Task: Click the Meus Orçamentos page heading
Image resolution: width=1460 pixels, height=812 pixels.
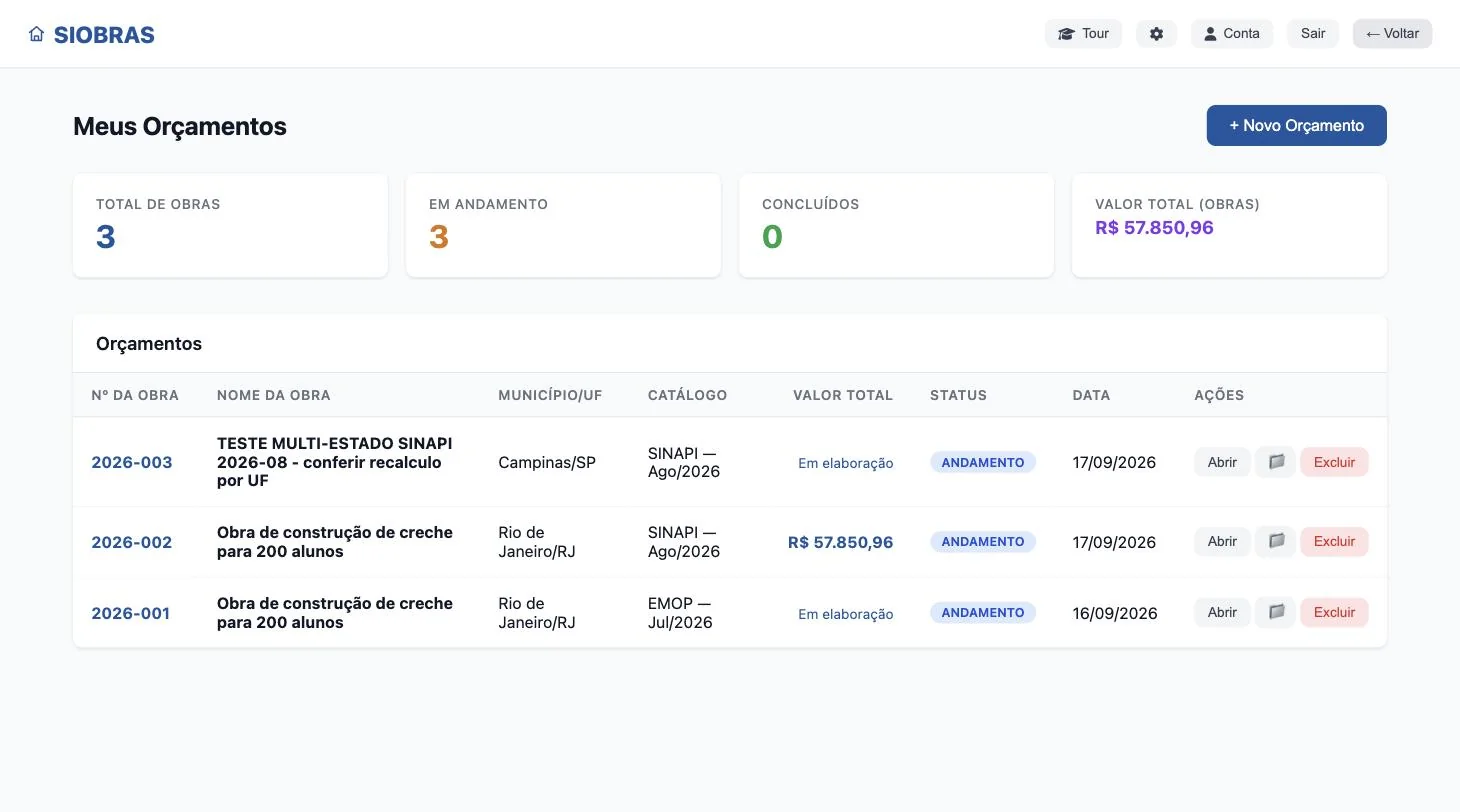Action: [180, 126]
